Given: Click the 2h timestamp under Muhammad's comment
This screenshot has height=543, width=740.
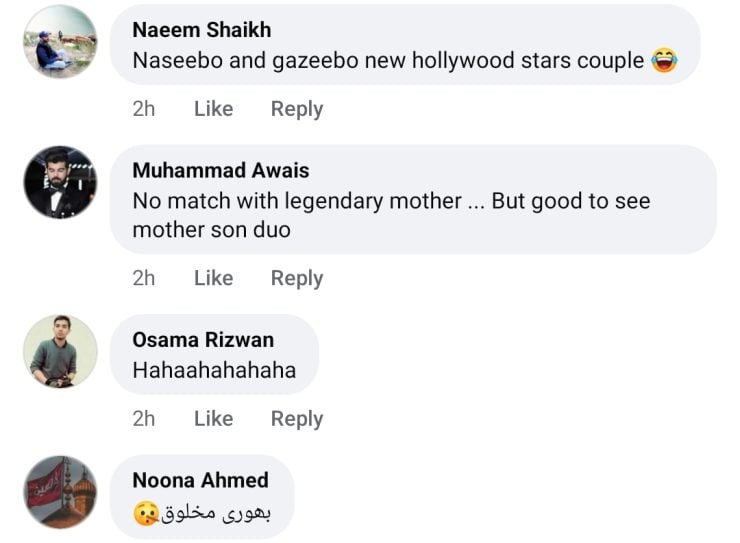Looking at the screenshot, I should click(x=144, y=278).
